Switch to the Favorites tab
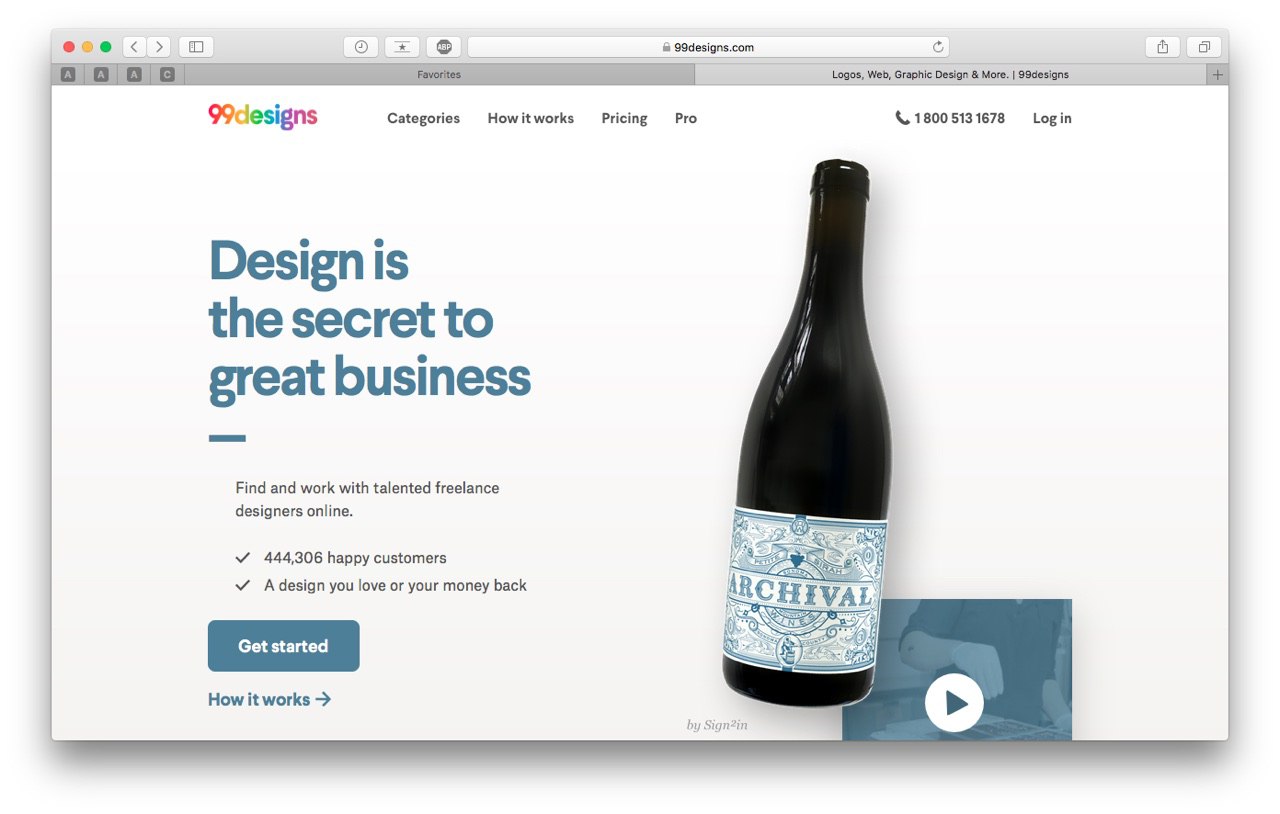1280x814 pixels. pos(439,75)
